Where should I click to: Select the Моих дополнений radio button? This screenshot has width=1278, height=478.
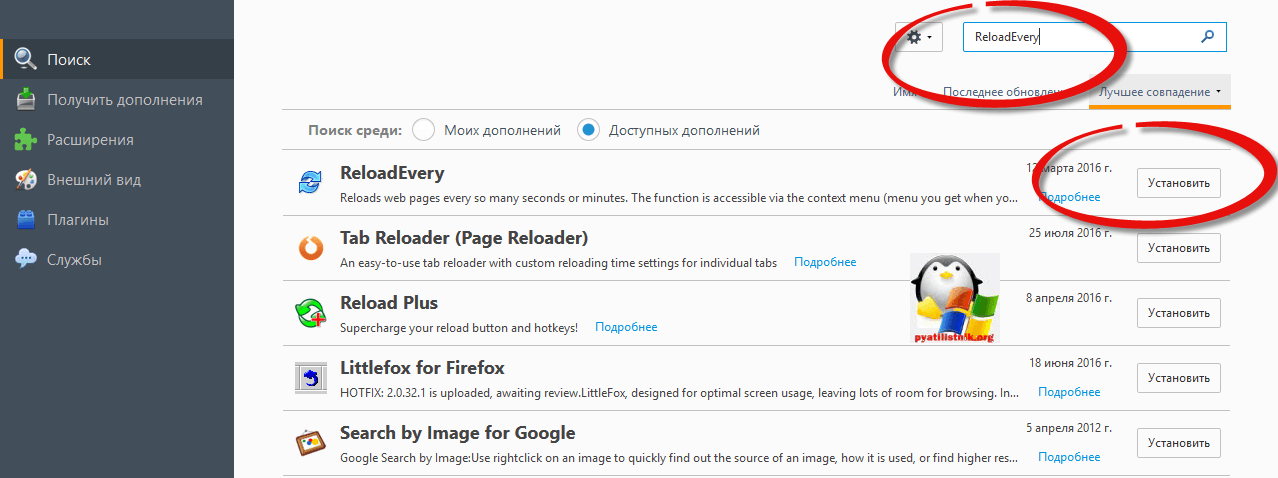coord(423,130)
